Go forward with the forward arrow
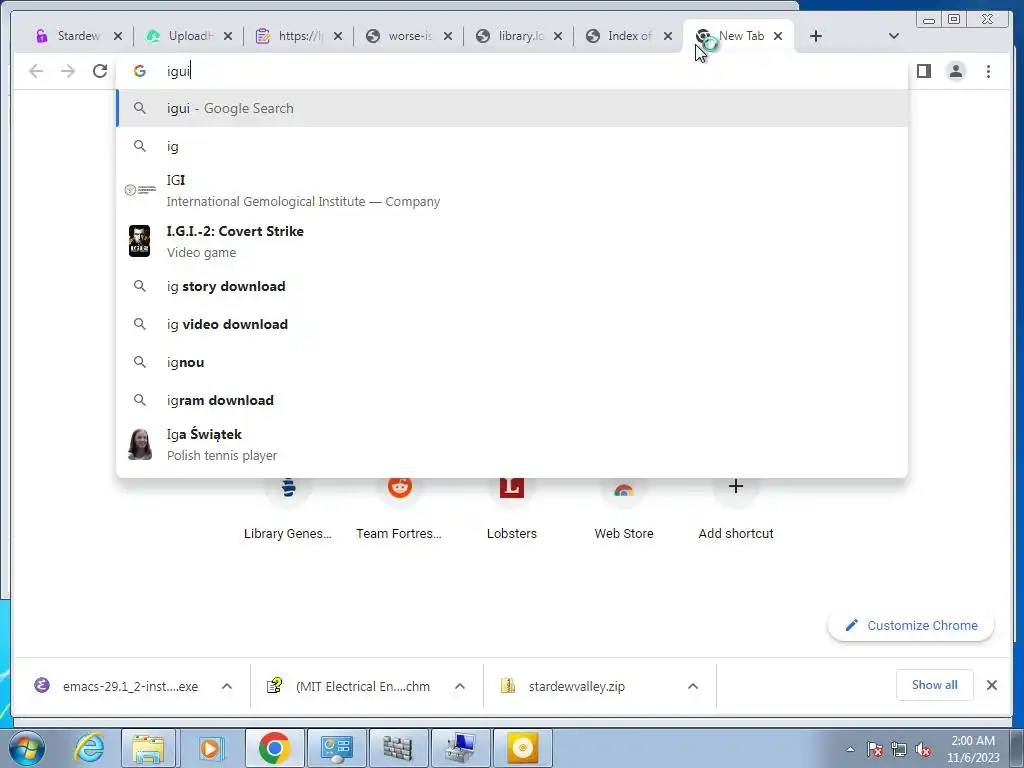 [x=68, y=71]
